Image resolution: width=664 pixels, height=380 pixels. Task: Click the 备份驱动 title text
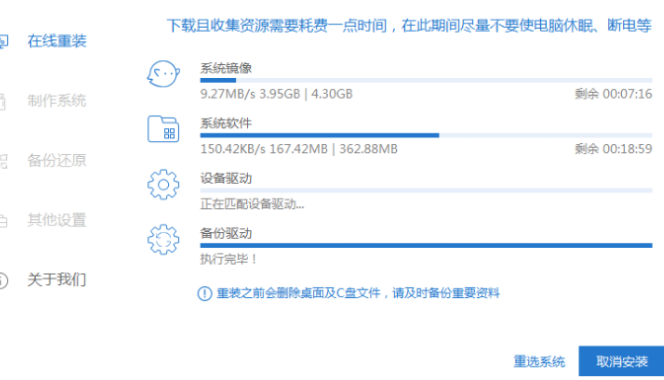[226, 233]
